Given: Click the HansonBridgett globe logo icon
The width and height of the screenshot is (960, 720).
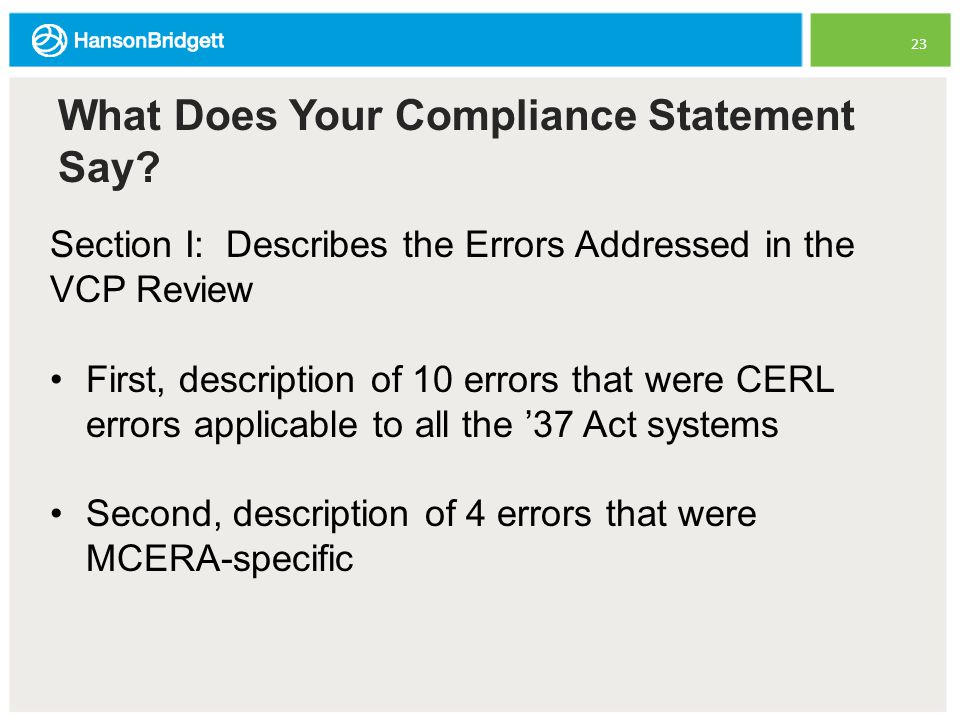Looking at the screenshot, I should click(x=49, y=40).
